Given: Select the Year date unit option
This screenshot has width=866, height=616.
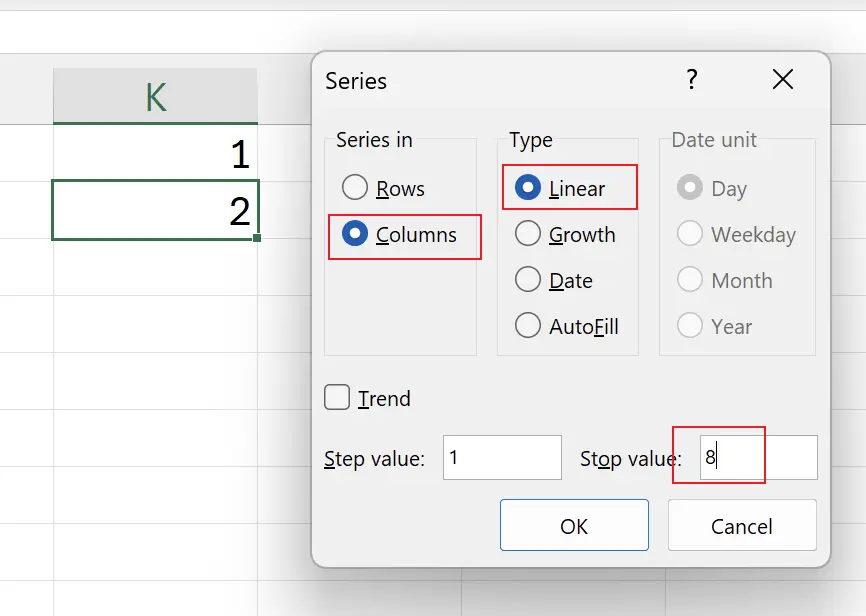Looking at the screenshot, I should (x=690, y=326).
